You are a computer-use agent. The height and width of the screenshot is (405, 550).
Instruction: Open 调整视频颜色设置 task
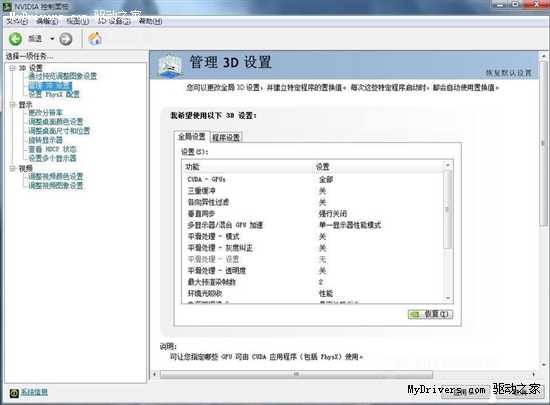pos(56,176)
